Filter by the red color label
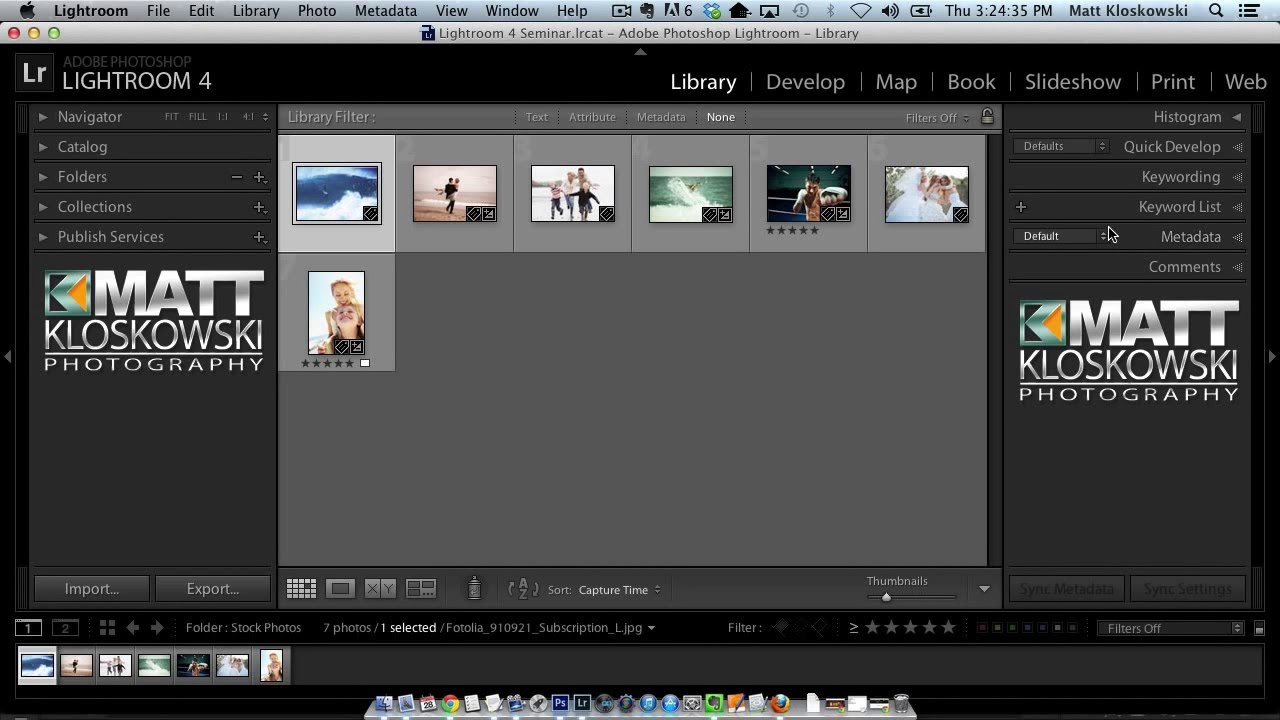This screenshot has width=1280, height=720. pos(982,628)
